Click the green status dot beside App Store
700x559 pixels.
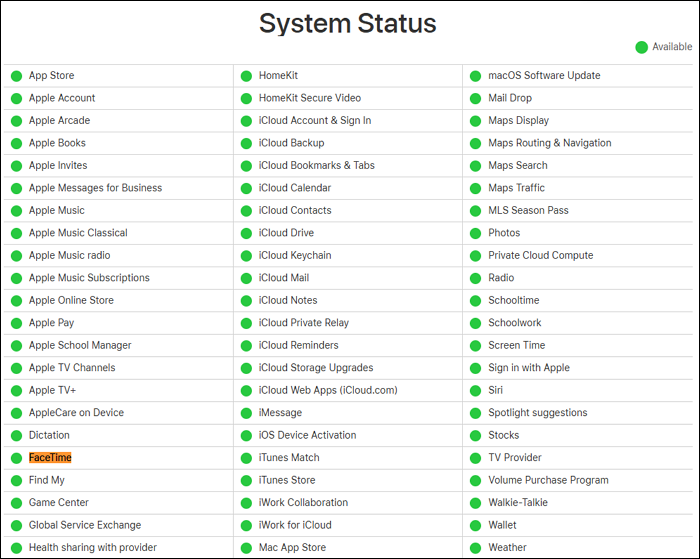click(x=17, y=76)
